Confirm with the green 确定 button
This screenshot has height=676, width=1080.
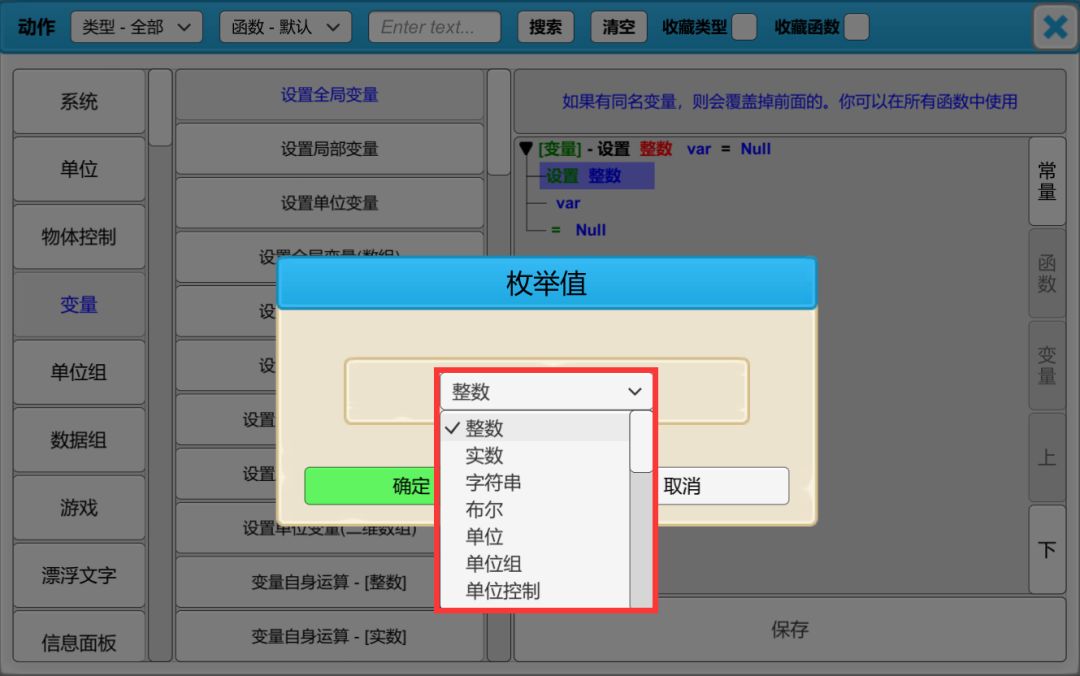(372, 486)
